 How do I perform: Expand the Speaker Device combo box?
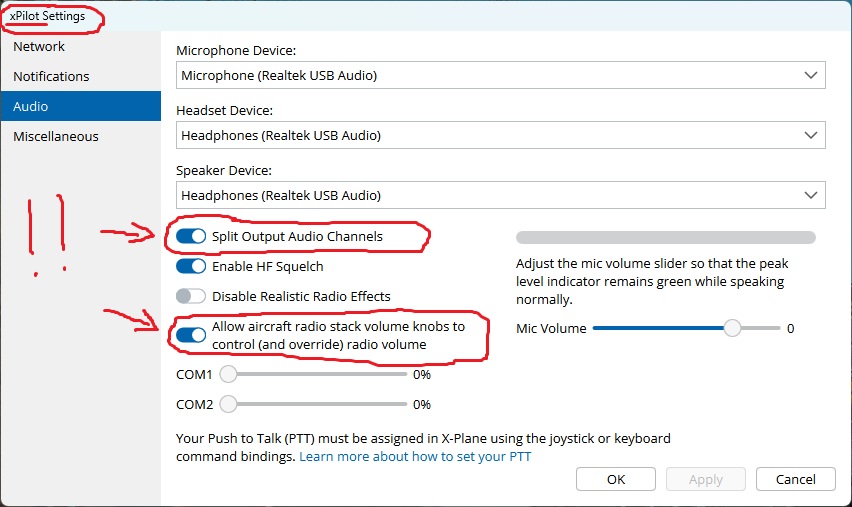click(x=500, y=195)
